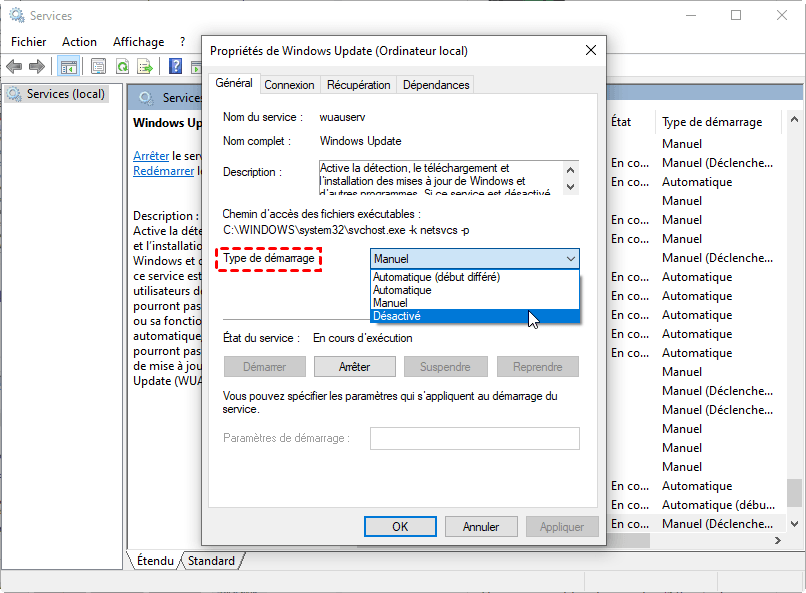Click the Paramètres de démarrage input field
The width and height of the screenshot is (806, 593).
click(x=475, y=438)
